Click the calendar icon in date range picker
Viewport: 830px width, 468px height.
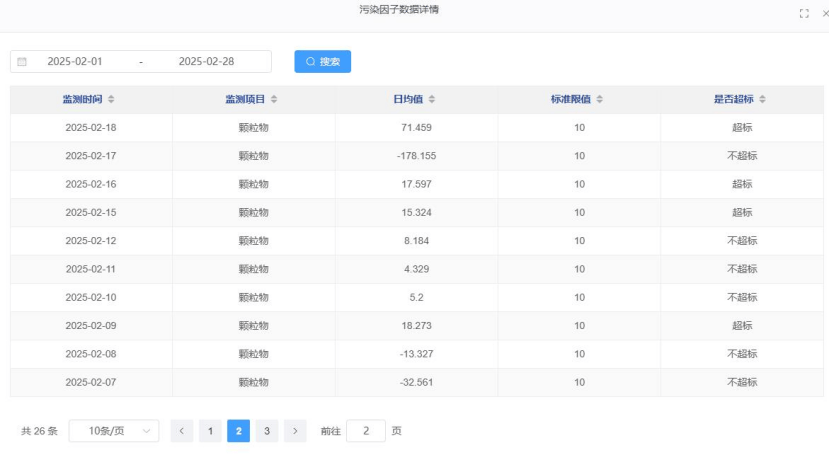point(22,62)
